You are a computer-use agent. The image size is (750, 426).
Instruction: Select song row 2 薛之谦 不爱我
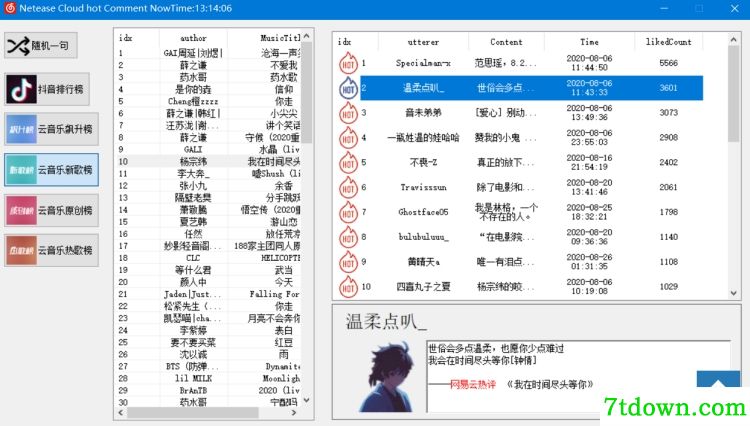[209, 65]
